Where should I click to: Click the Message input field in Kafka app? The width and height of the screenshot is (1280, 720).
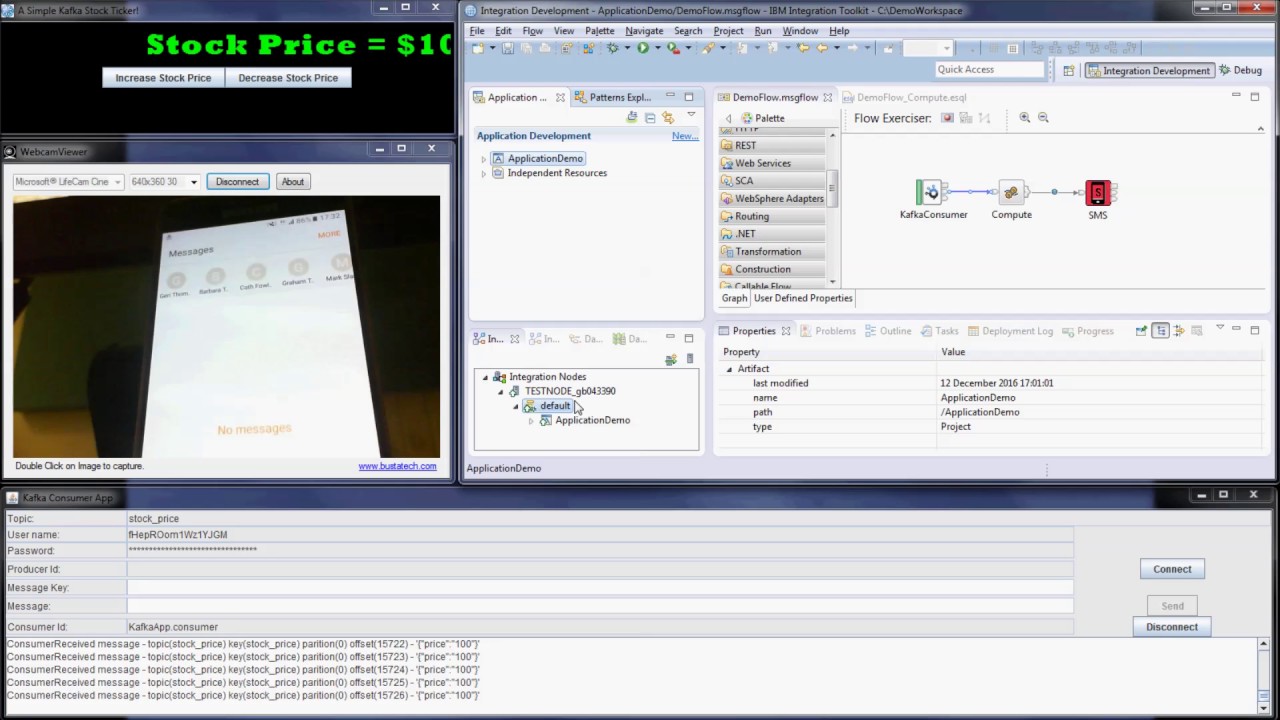(600, 606)
